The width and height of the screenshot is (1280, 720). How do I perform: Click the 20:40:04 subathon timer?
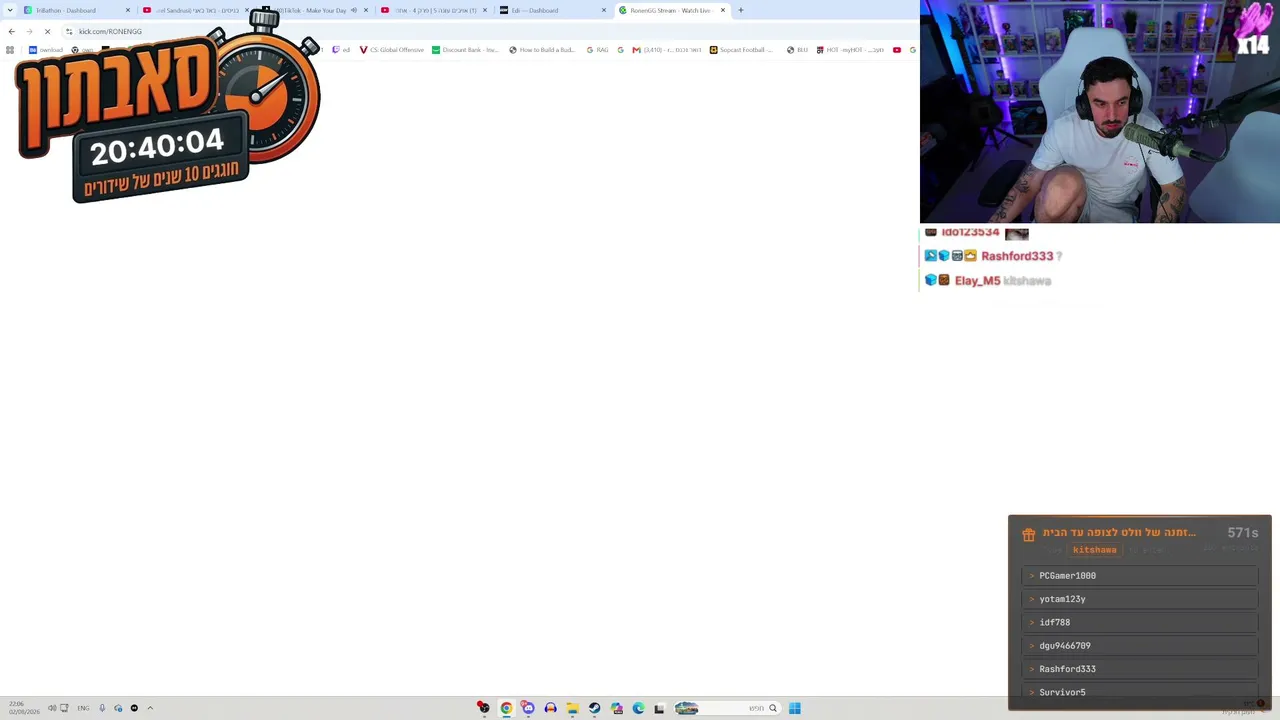click(156, 148)
